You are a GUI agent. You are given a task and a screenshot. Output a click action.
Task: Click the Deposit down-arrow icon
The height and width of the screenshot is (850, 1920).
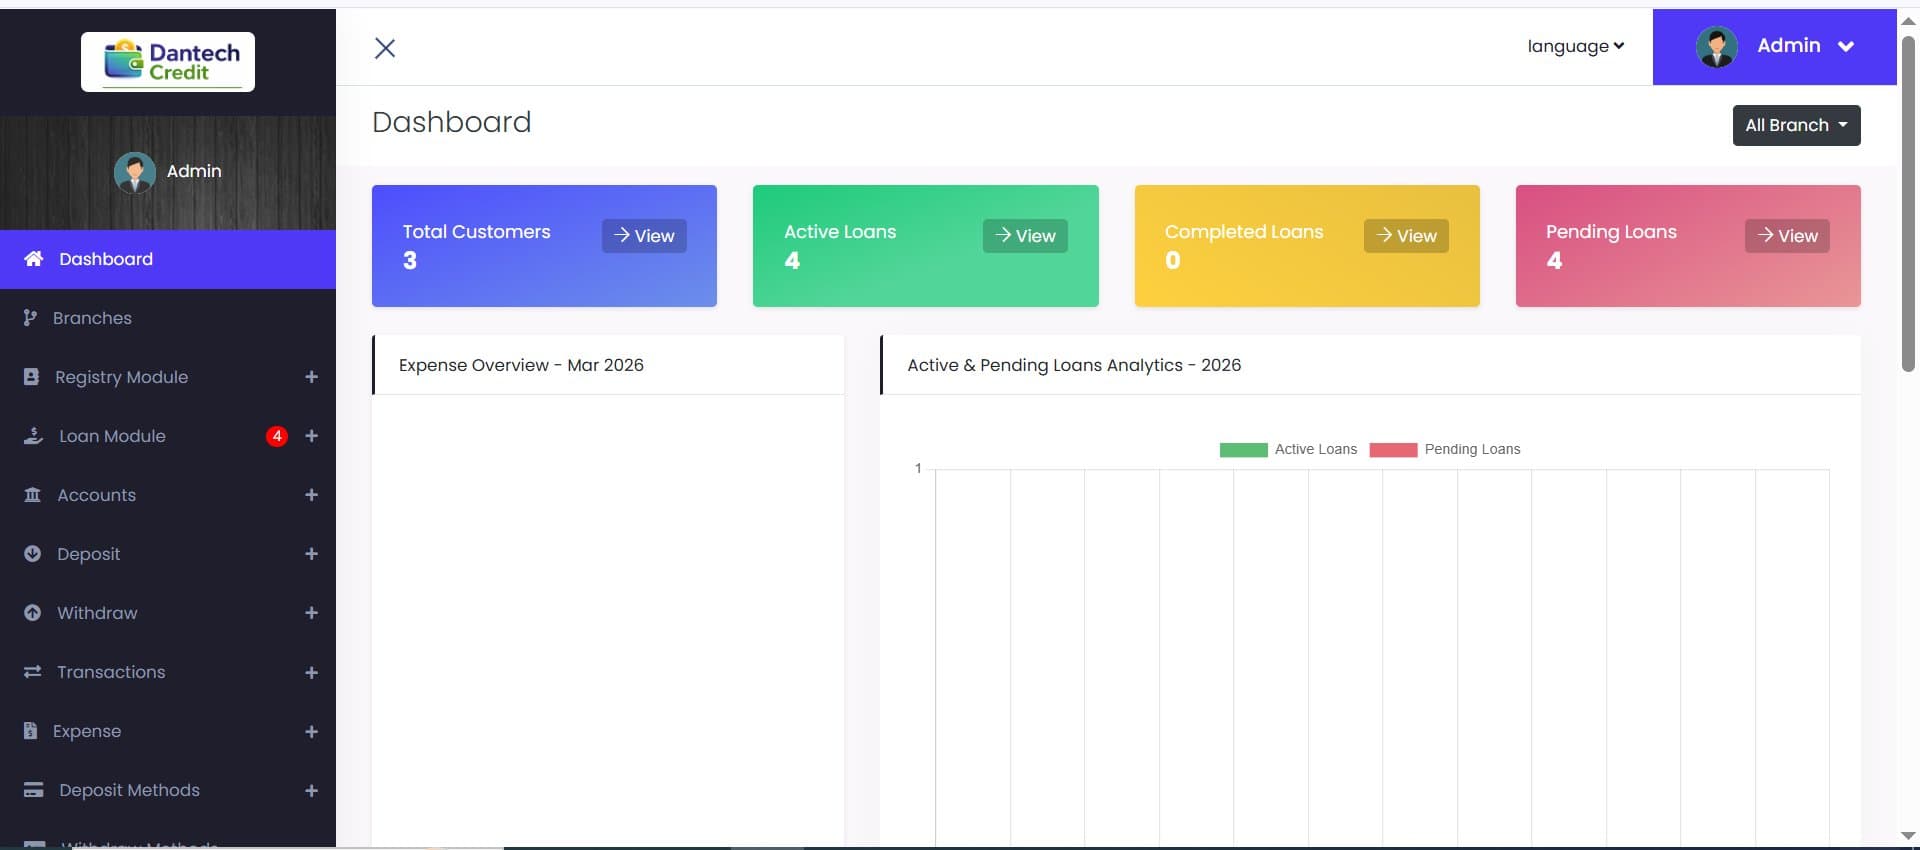pyautogui.click(x=32, y=554)
